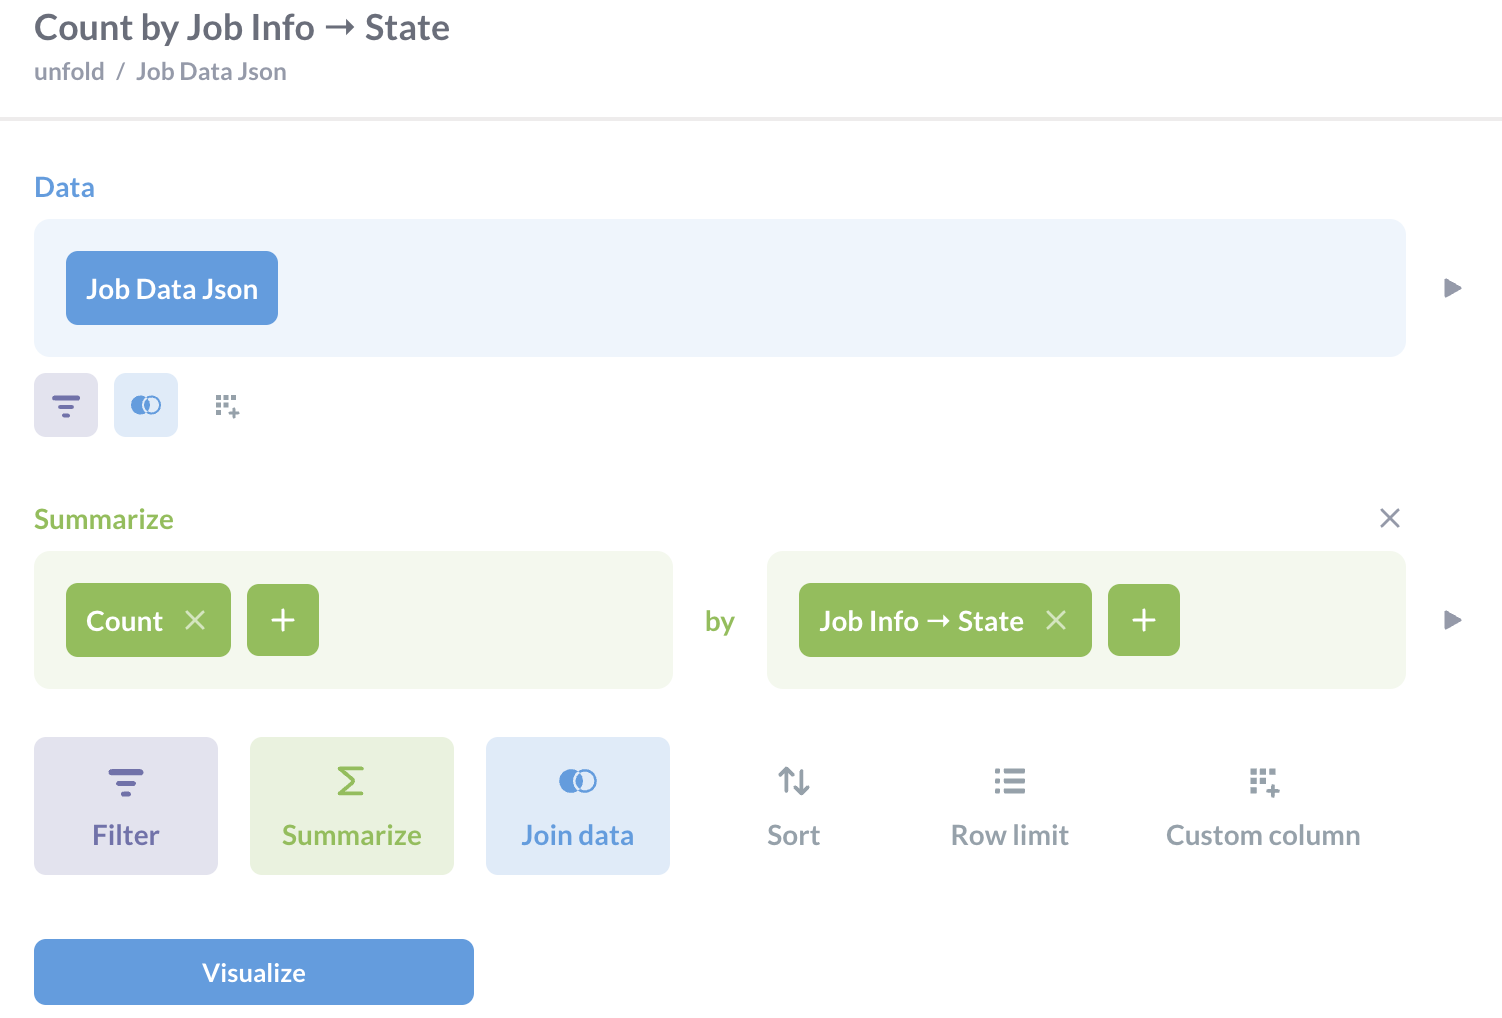Click the Visualize button

253,971
